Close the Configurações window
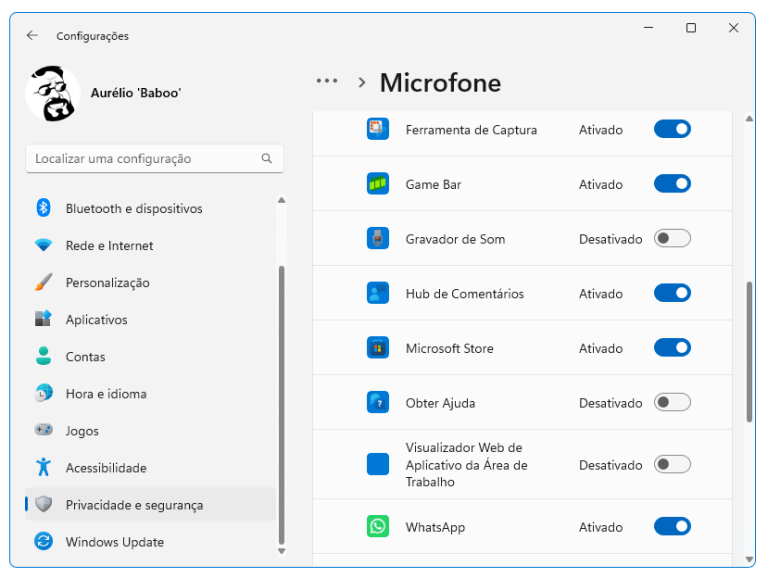Image resolution: width=768 pixels, height=578 pixels. (733, 28)
